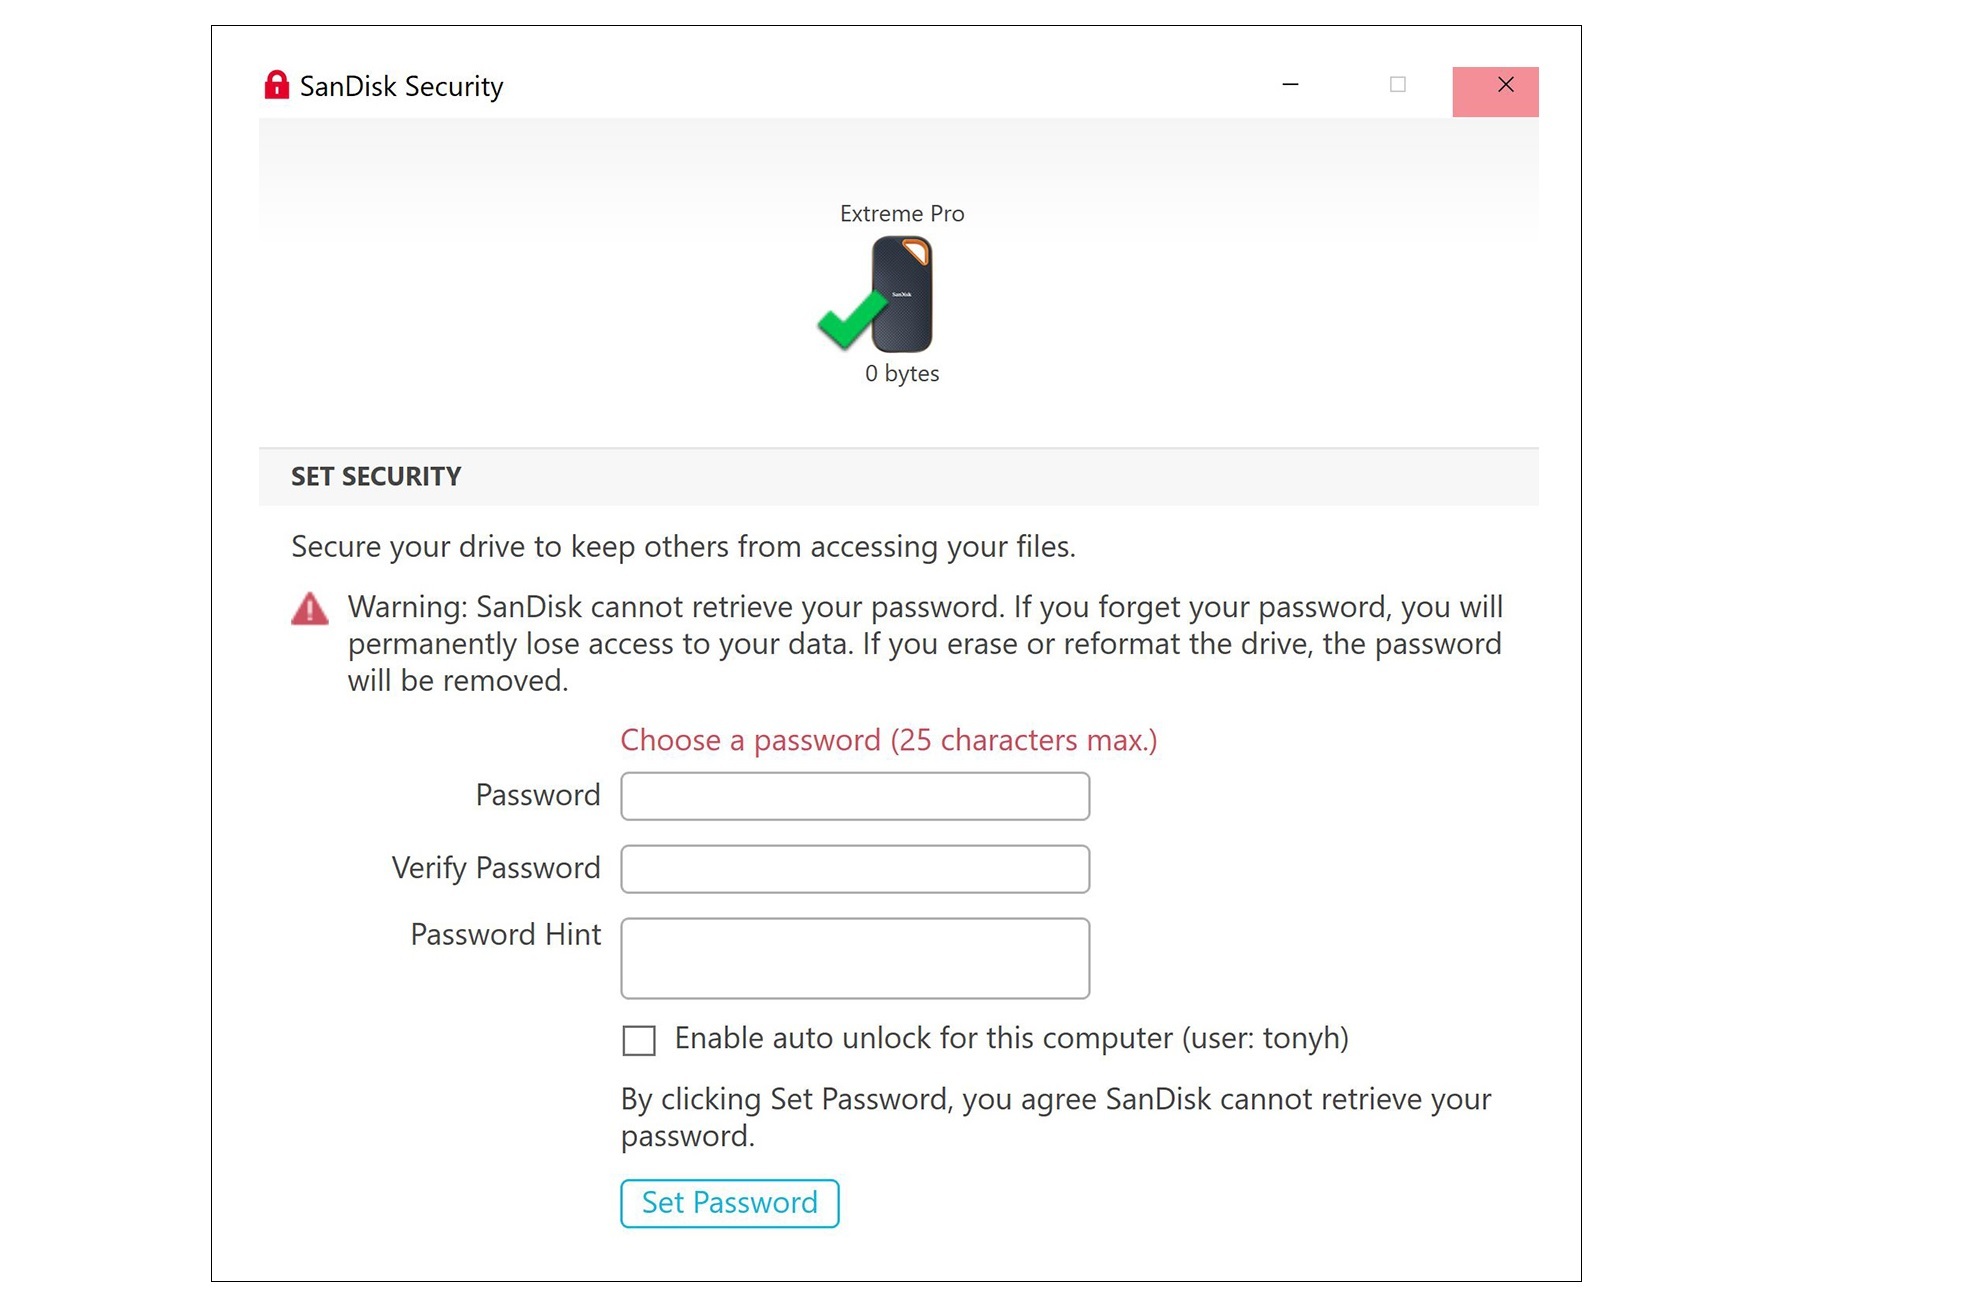Screen dimensions: 1979x1313
Task: Click the "Extreme Pro" drive name label
Action: pyautogui.click(x=902, y=214)
